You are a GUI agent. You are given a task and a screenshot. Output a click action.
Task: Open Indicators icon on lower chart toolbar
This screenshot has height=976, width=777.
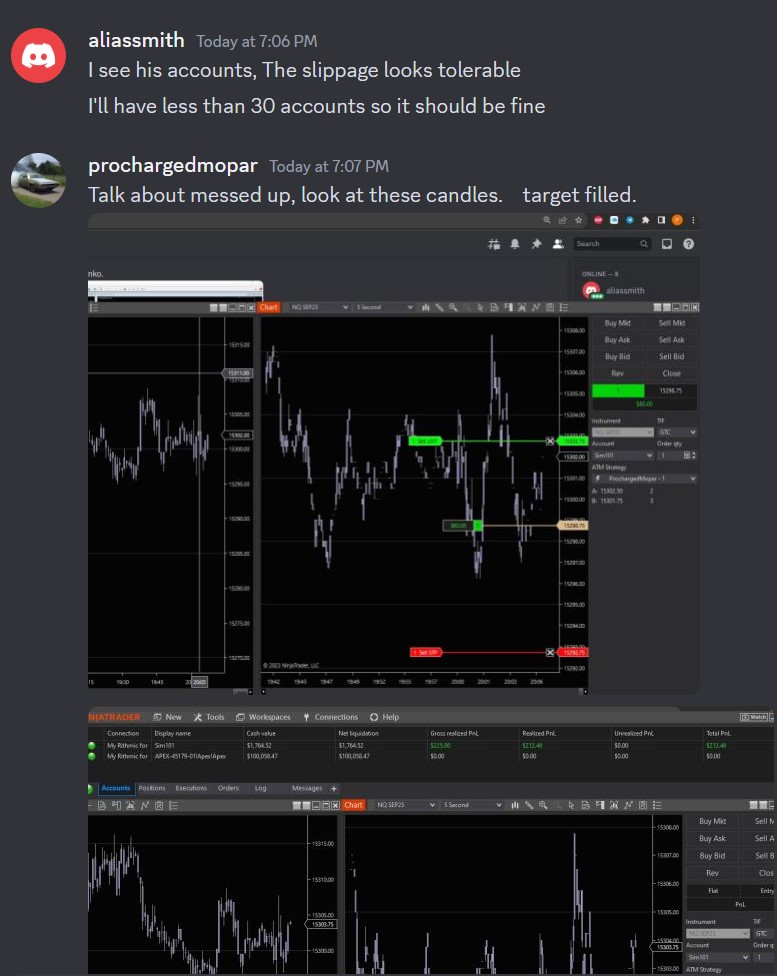click(615, 805)
